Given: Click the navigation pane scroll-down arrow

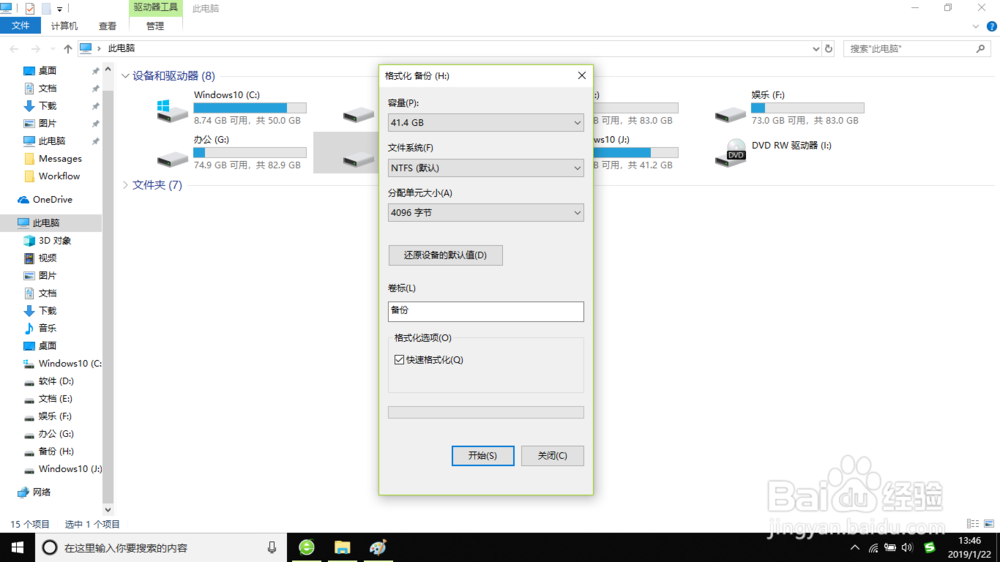Looking at the screenshot, I should (x=108, y=510).
